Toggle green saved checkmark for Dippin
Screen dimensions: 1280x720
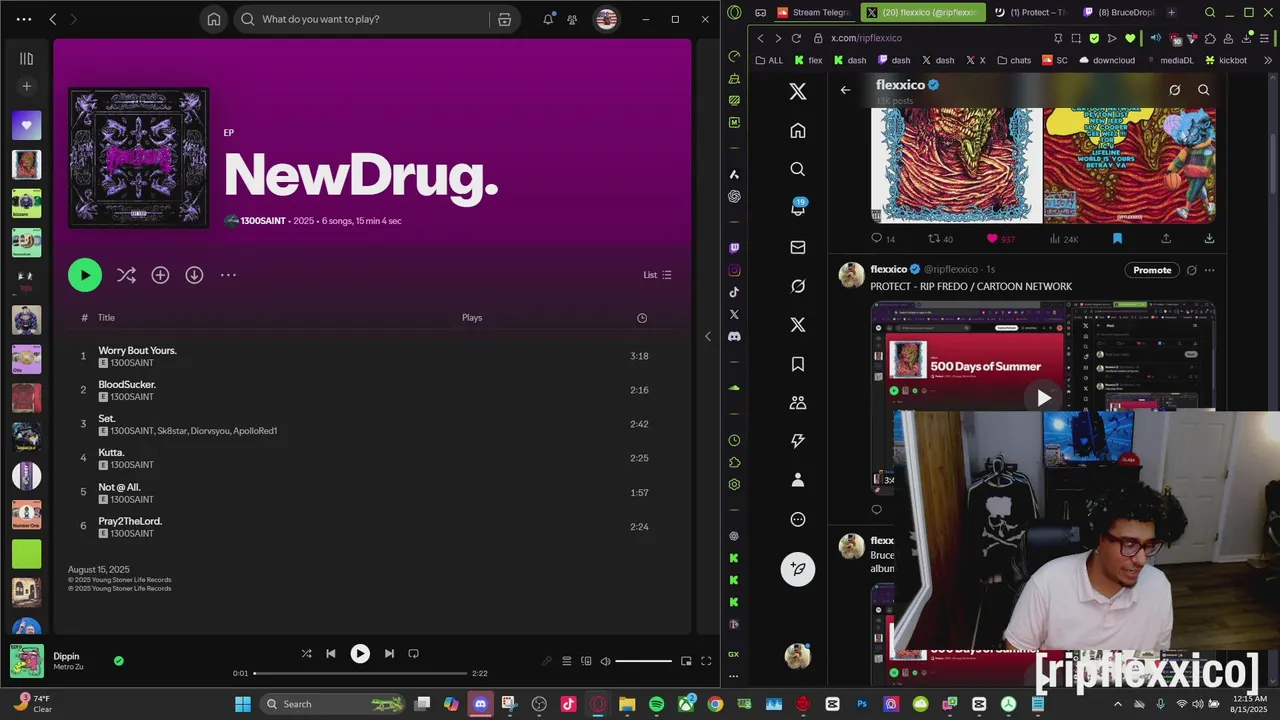coord(119,661)
